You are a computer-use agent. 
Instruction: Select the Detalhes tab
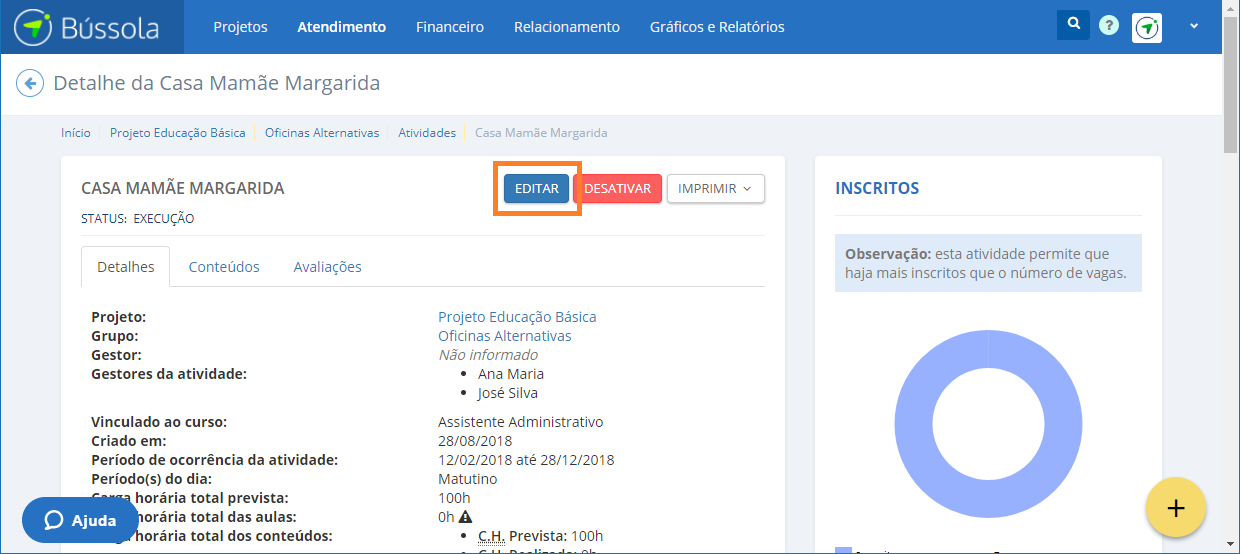(126, 267)
